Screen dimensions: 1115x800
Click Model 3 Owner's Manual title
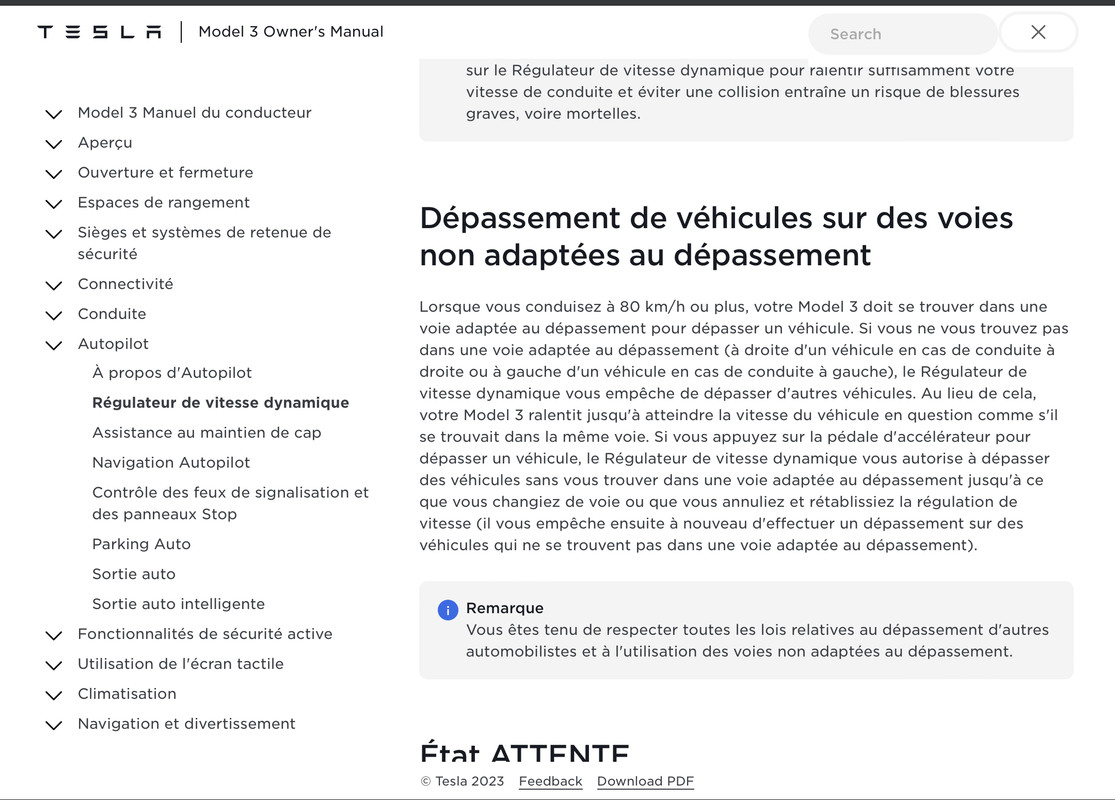[291, 31]
